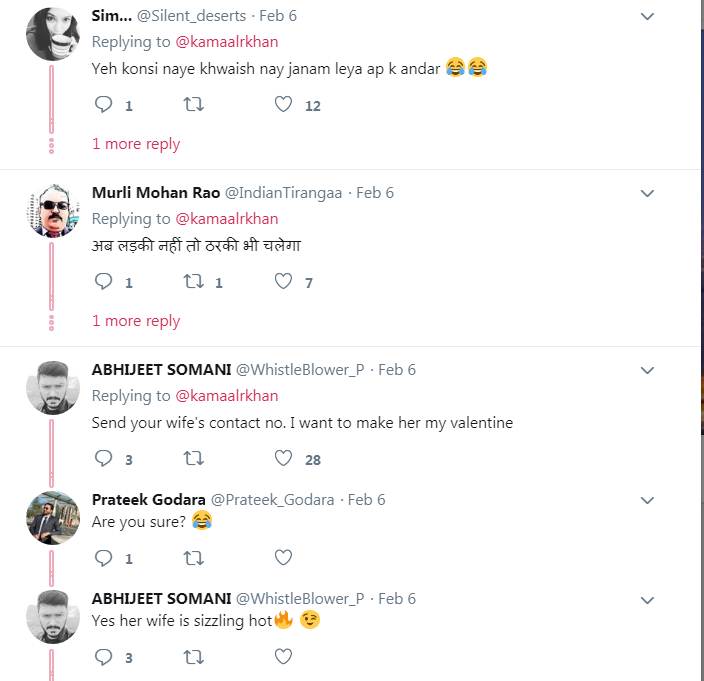Open the chevron menu on Prateek Godara's tweet
Screen dimensions: 704x681
pos(647,500)
